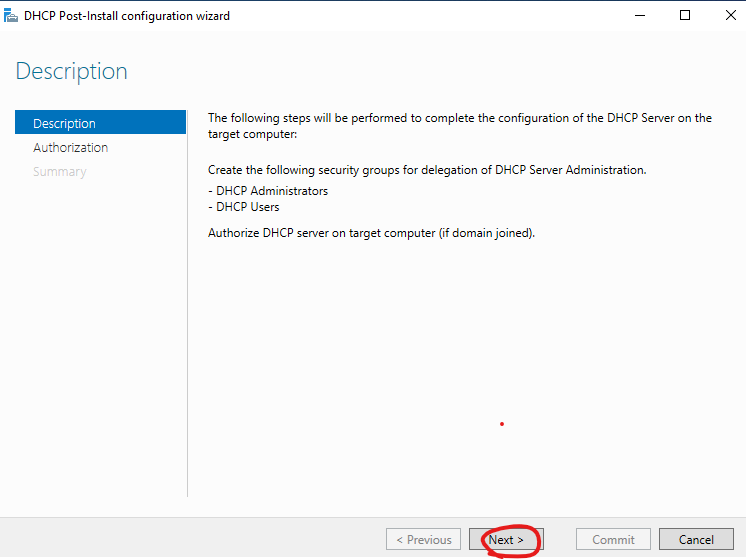Click the 'Authorize DHCP server on target computer' line
746x560 pixels.
(x=372, y=233)
